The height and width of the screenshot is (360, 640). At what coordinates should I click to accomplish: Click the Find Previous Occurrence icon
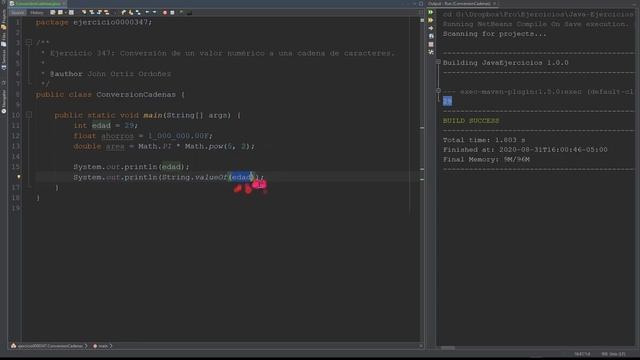[92, 13]
